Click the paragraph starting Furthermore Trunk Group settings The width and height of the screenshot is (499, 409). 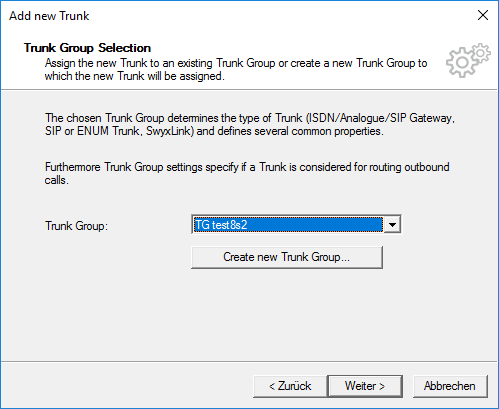click(x=247, y=173)
